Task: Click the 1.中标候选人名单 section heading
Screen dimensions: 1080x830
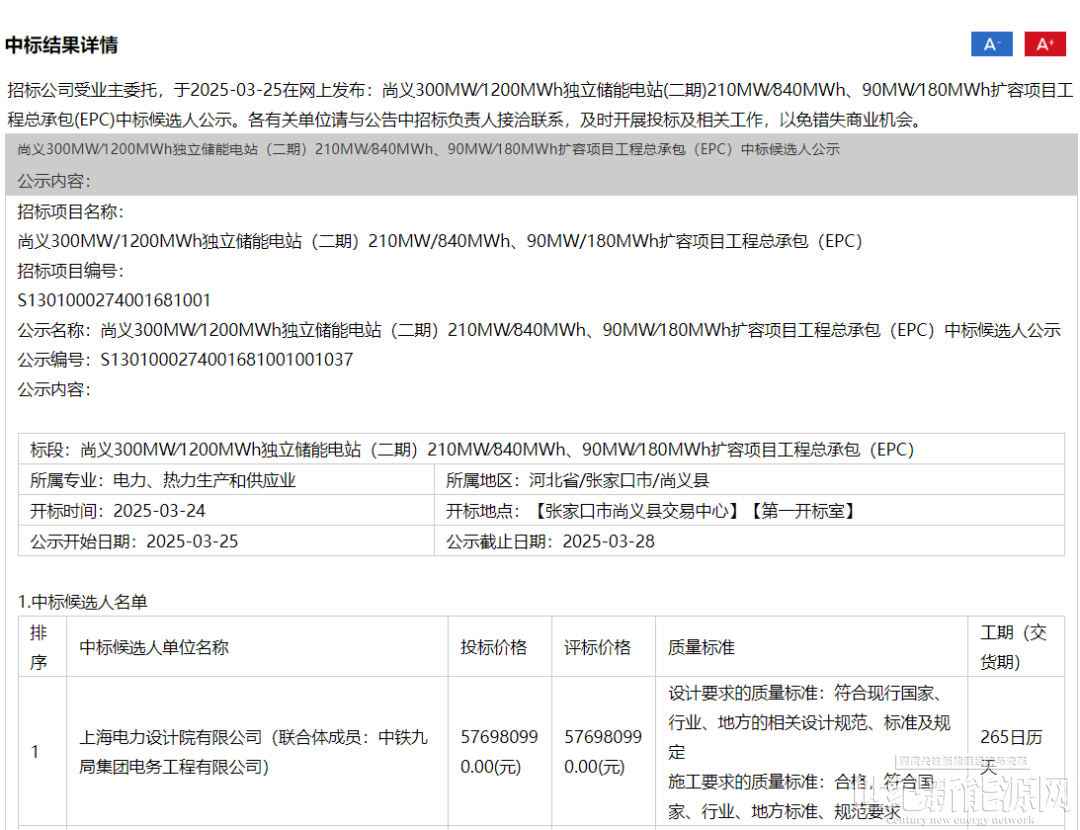Action: click(x=83, y=602)
